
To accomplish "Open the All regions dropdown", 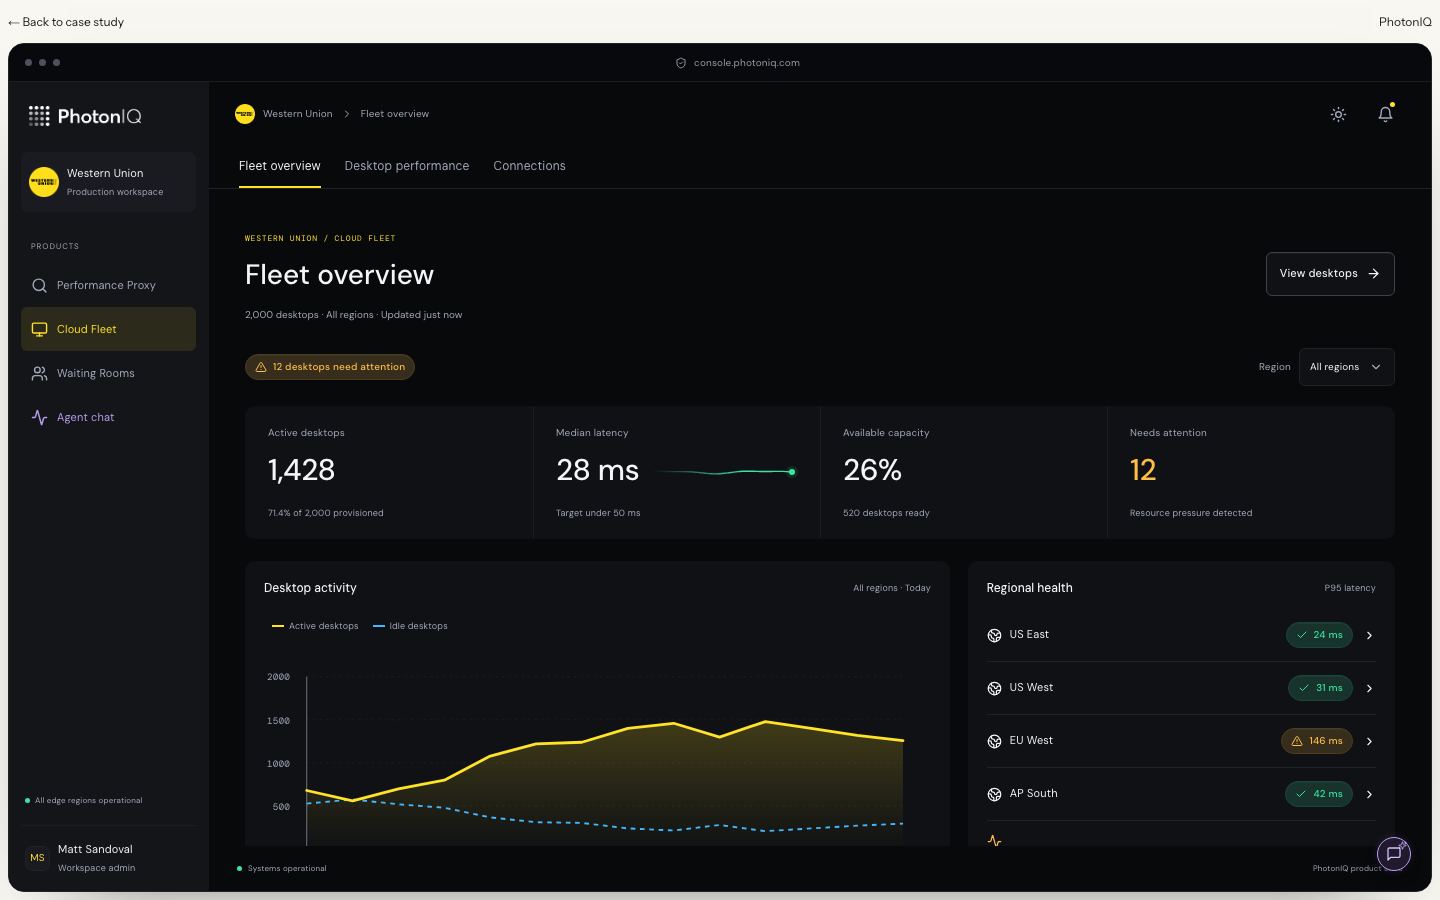I will click(1346, 367).
